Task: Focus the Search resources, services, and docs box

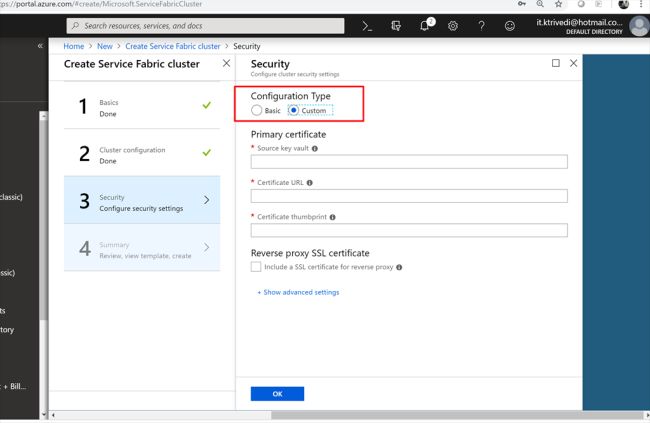Action: (x=205, y=26)
